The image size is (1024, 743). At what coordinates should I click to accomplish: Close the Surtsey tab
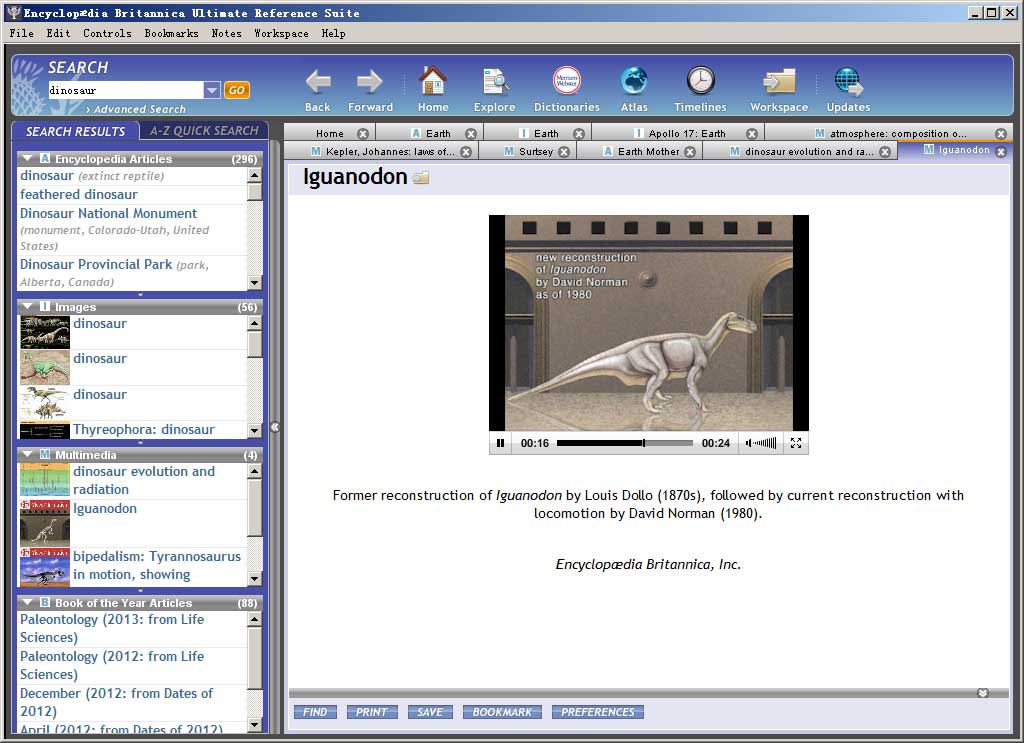tap(564, 152)
